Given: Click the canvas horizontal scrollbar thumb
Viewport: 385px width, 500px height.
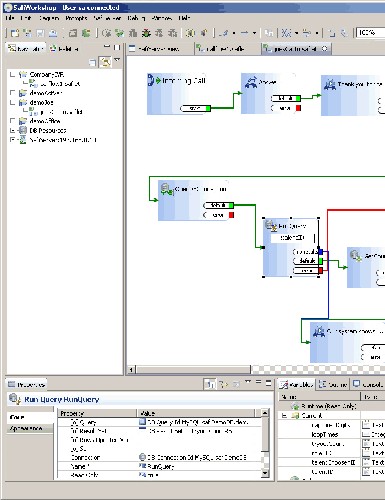Looking at the screenshot, I should tap(193, 369).
